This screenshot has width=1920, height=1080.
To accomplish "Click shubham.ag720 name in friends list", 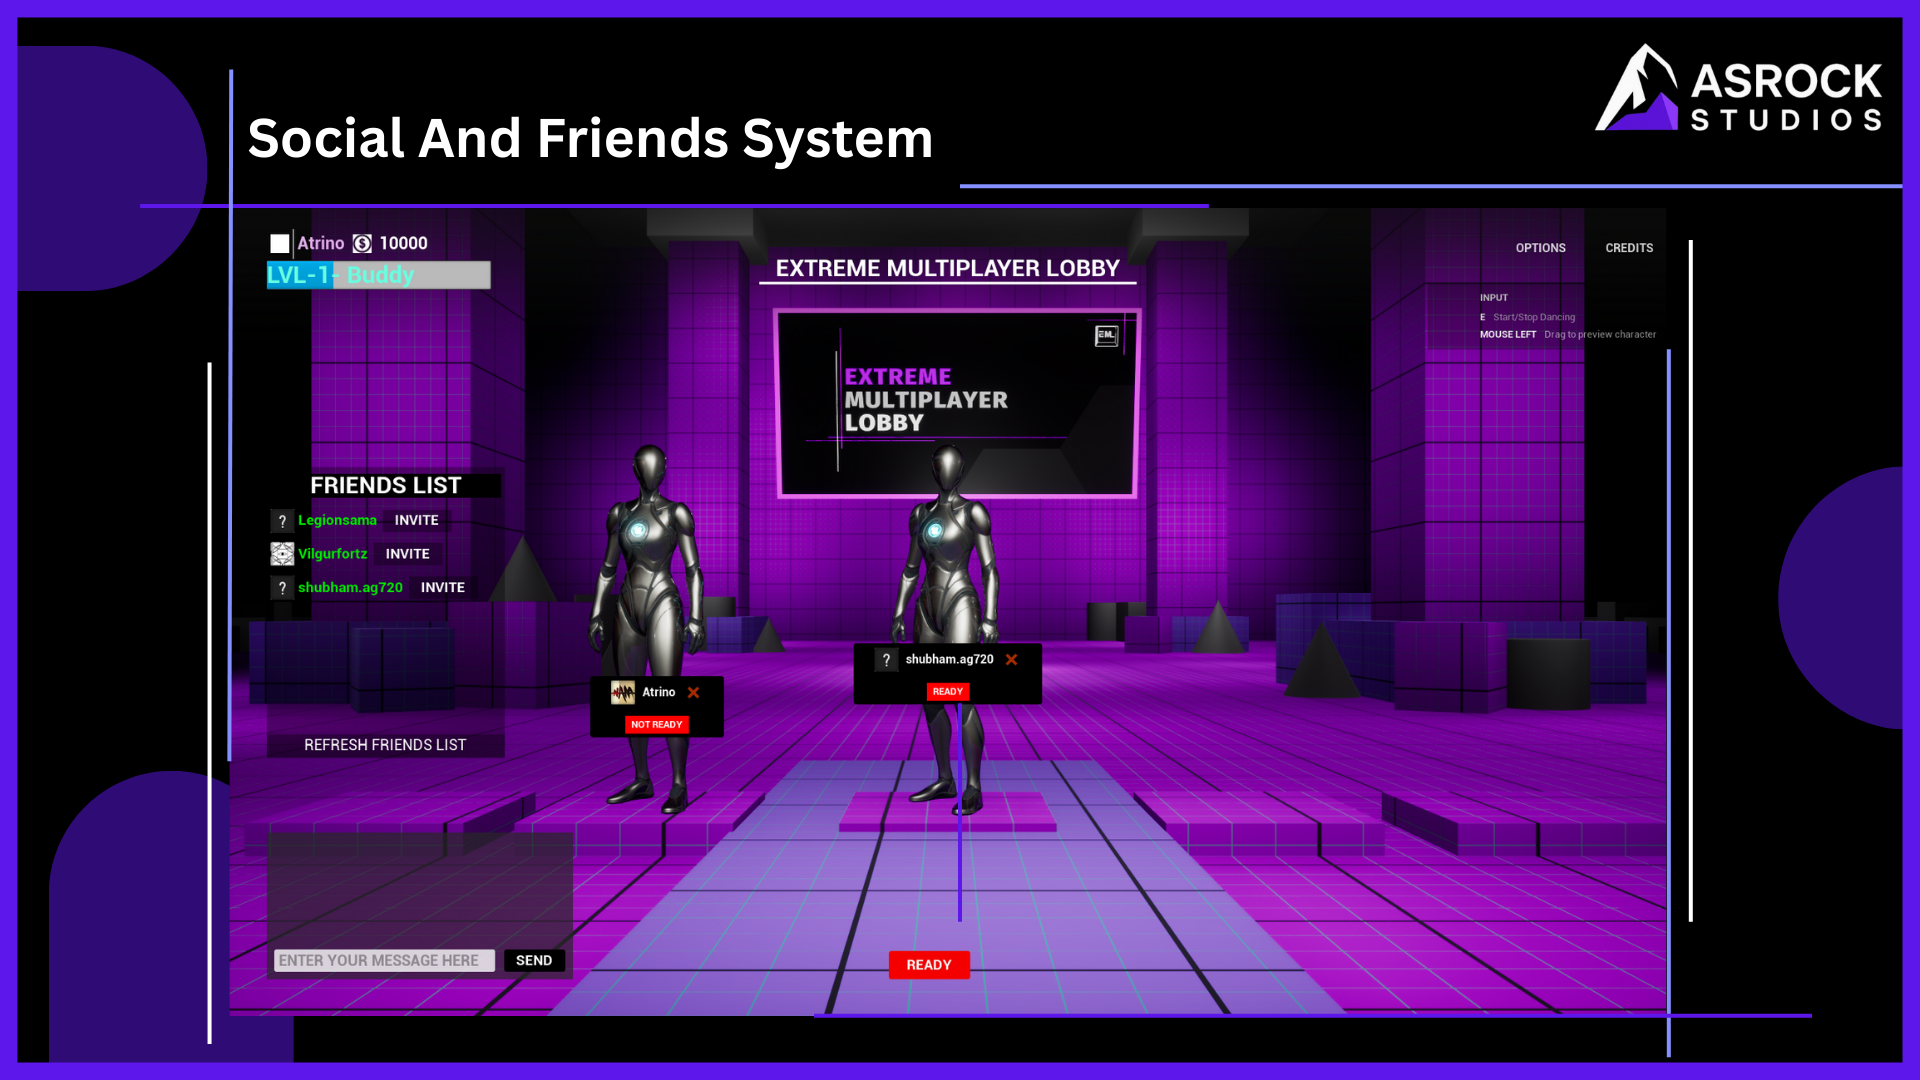I will coord(350,587).
